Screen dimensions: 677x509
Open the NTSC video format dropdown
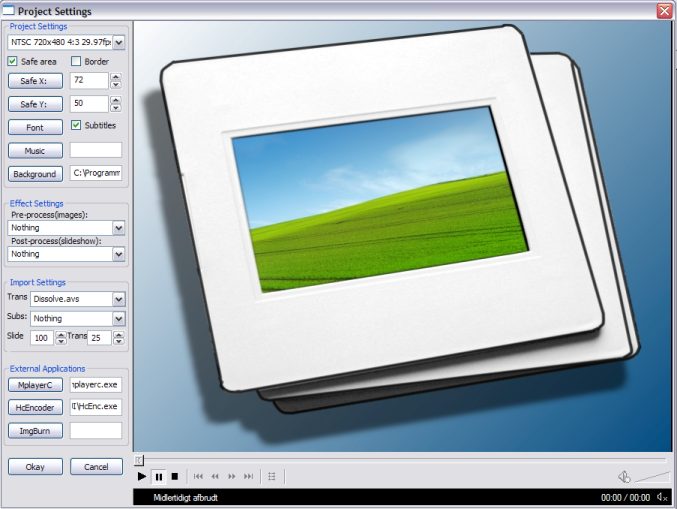[119, 42]
